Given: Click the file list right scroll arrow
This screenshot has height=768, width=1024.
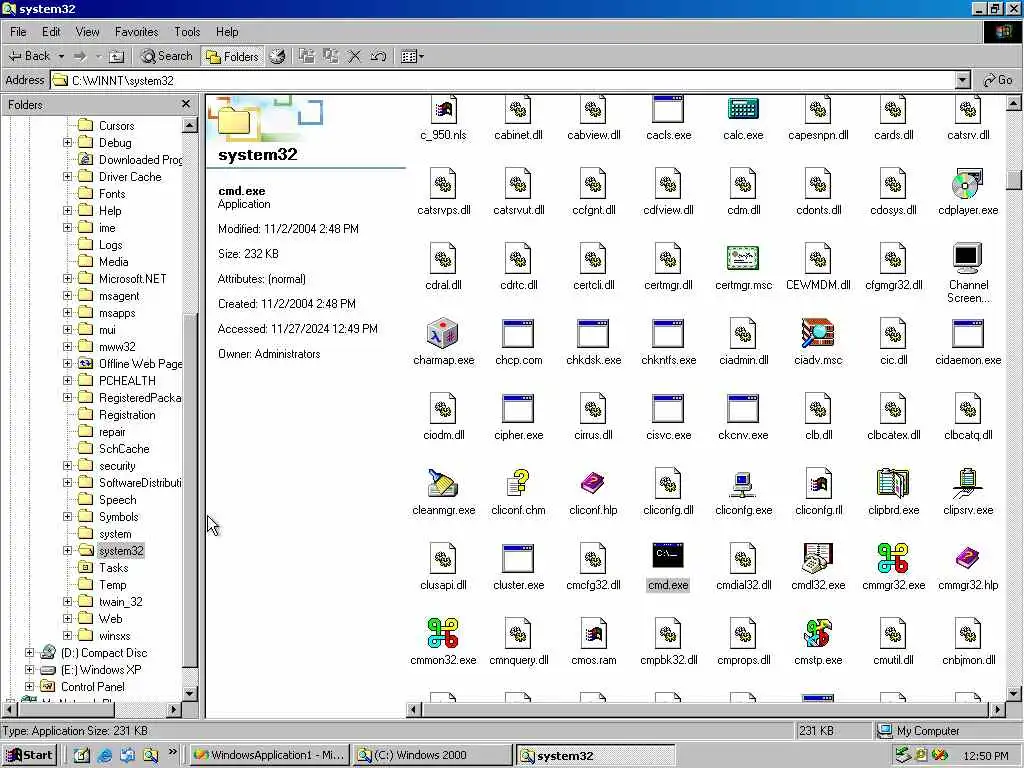Looking at the screenshot, I should coord(997,709).
